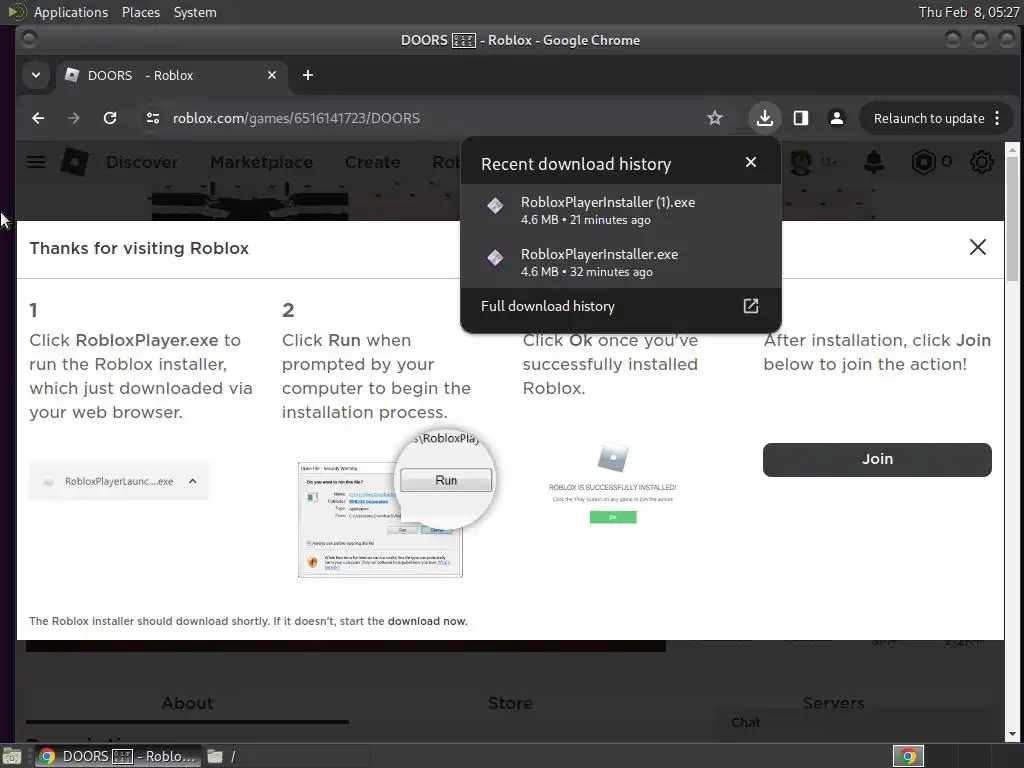This screenshot has width=1024, height=768.
Task: Click the Roblox successfully installed illustration
Action: click(x=612, y=483)
